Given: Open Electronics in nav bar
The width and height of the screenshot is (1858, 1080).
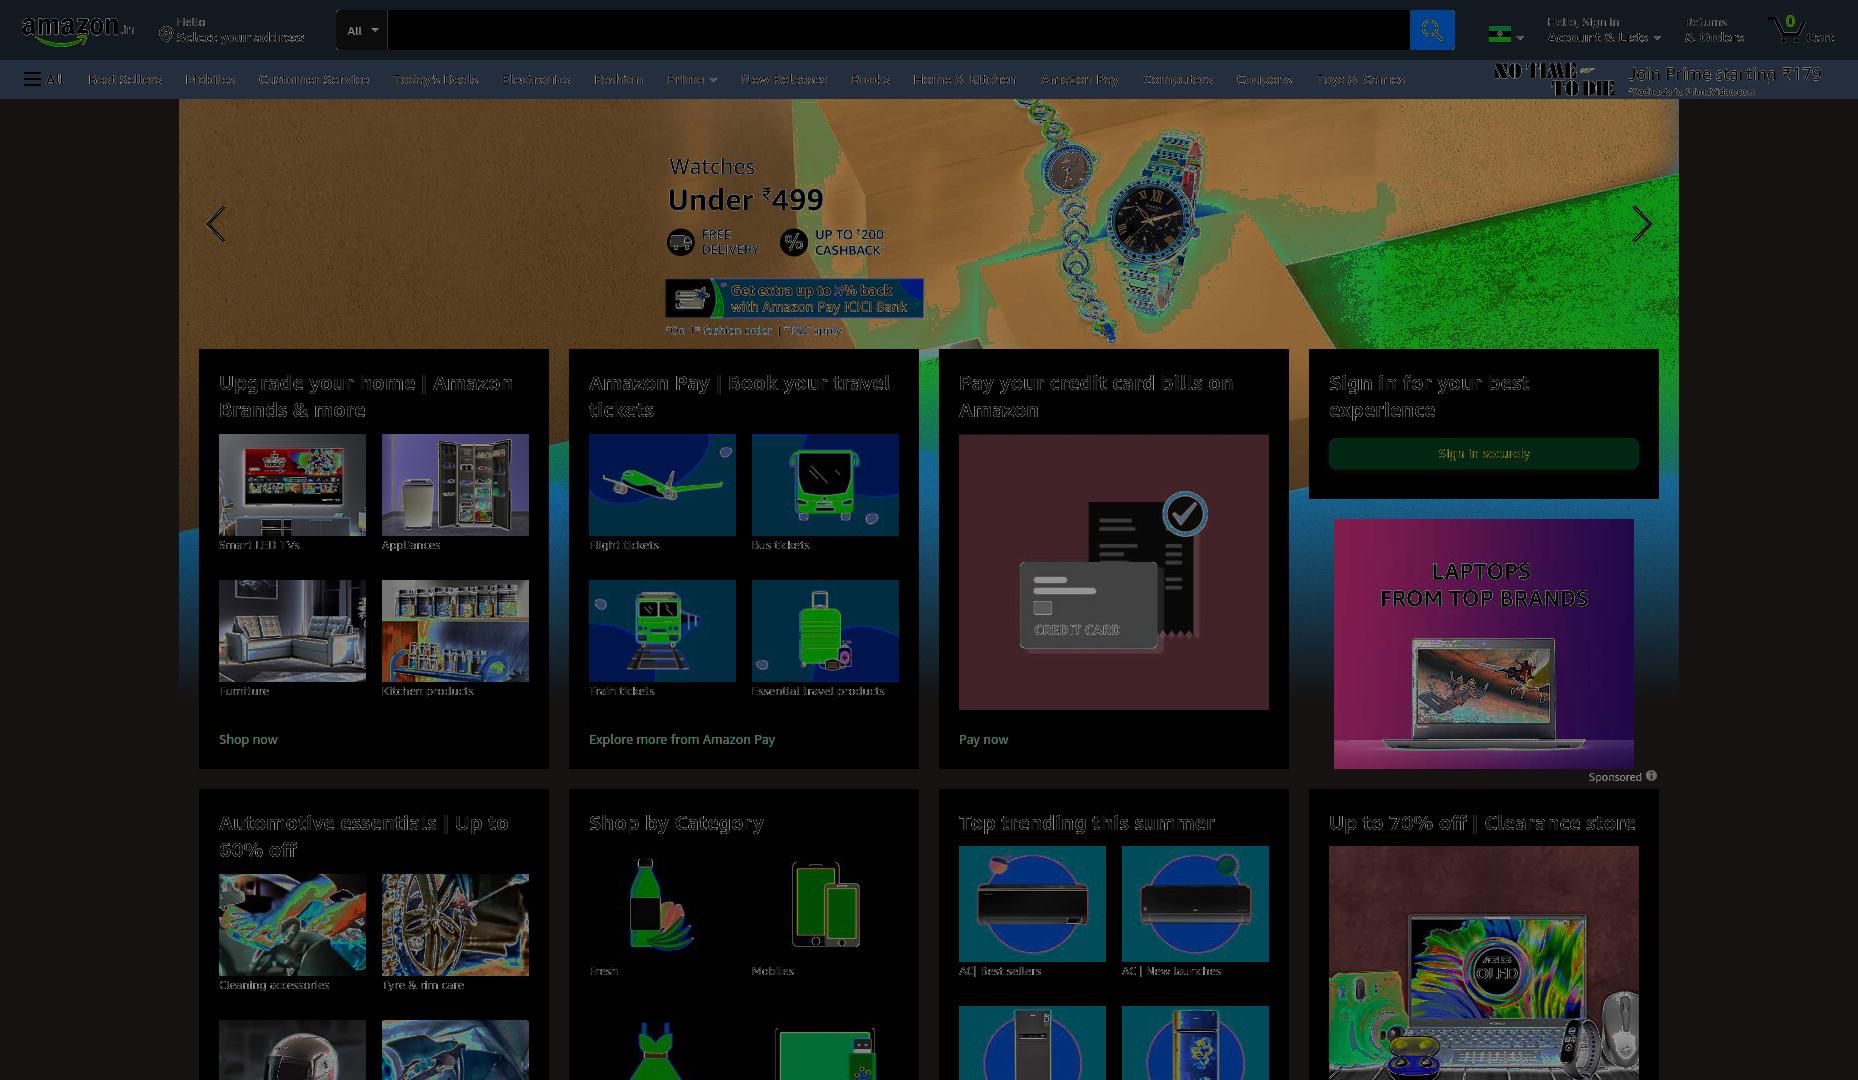Looking at the screenshot, I should pyautogui.click(x=536, y=79).
